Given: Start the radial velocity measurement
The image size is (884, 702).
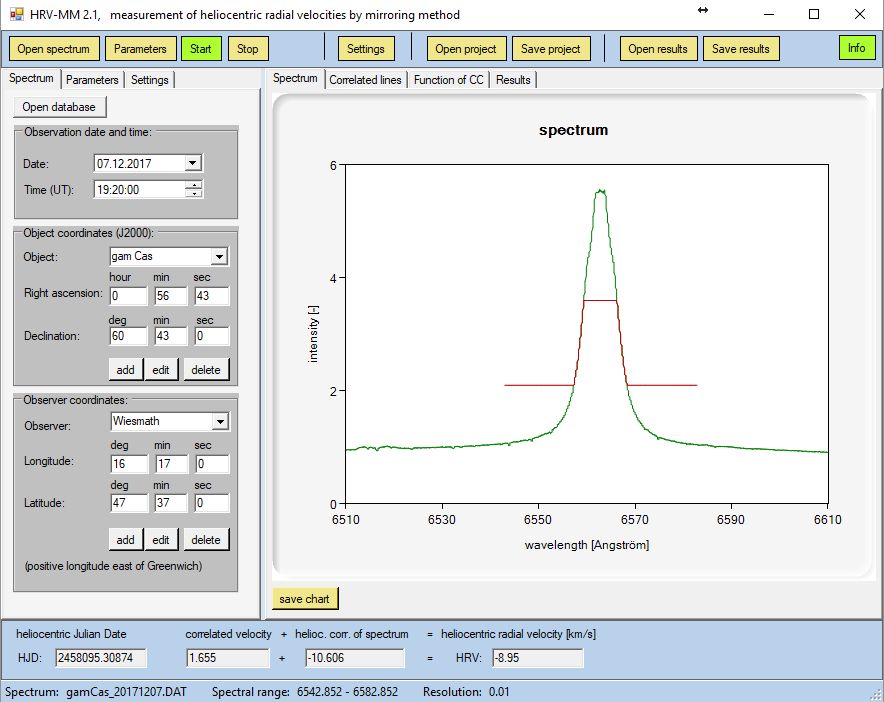Looking at the screenshot, I should [x=201, y=48].
